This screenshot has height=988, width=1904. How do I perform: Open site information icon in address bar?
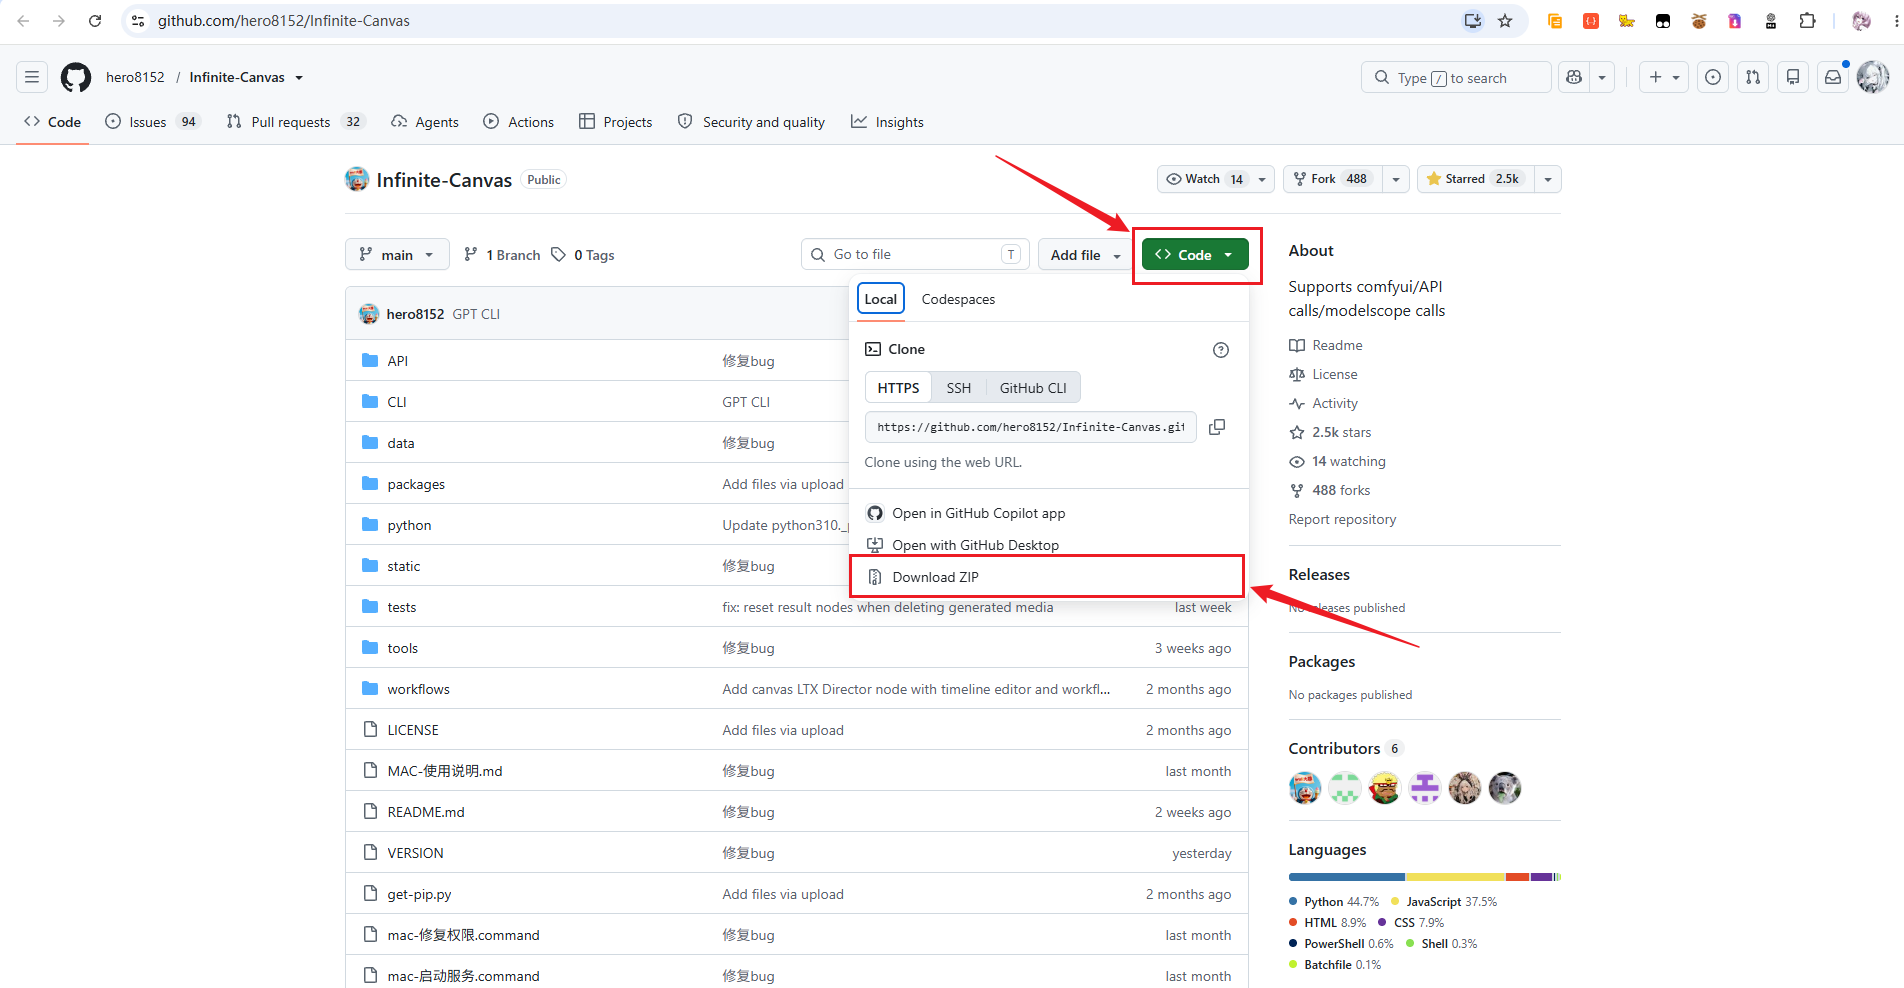tap(138, 21)
